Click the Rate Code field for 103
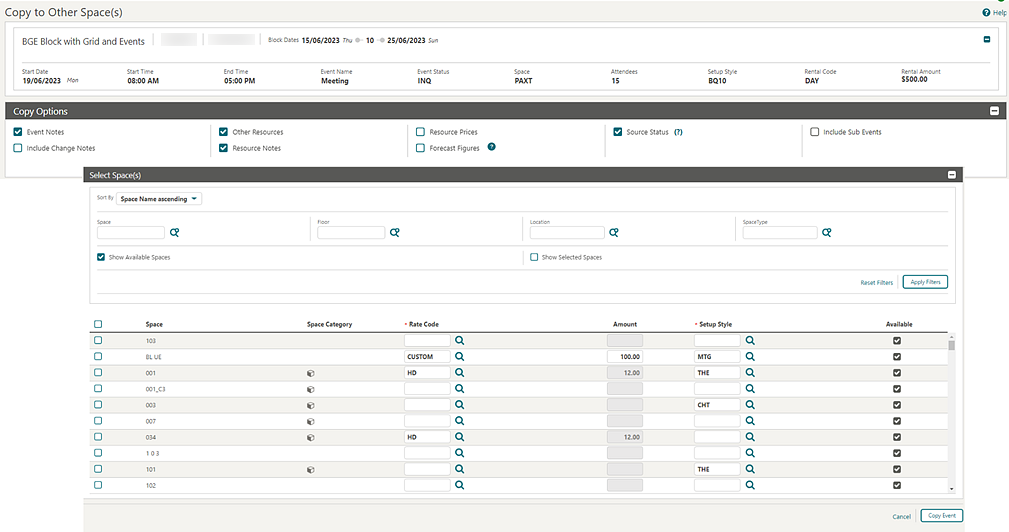The height and width of the screenshot is (532, 1009). coord(427,341)
